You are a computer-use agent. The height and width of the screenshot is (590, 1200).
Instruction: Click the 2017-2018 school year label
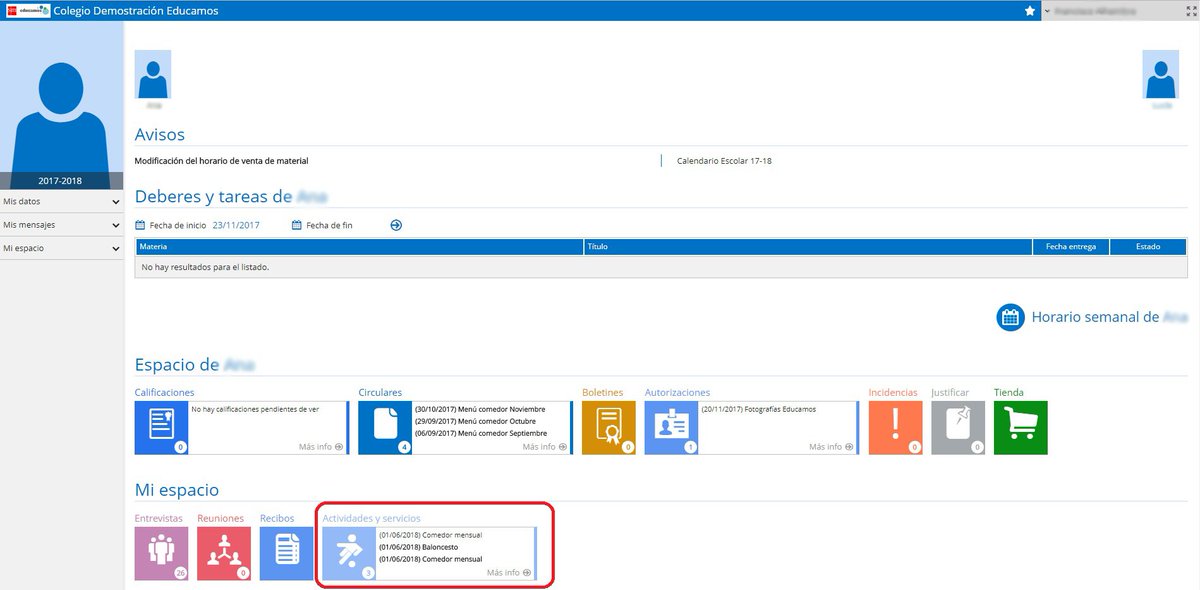[x=61, y=182]
